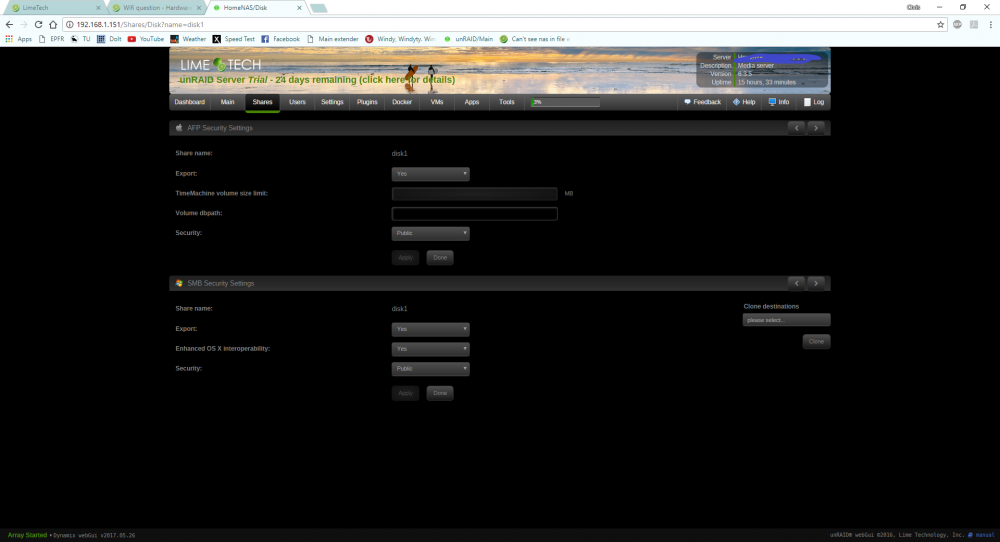The height and width of the screenshot is (542, 1000).
Task: Open the Clone destinations dropdown
Action: (x=786, y=319)
